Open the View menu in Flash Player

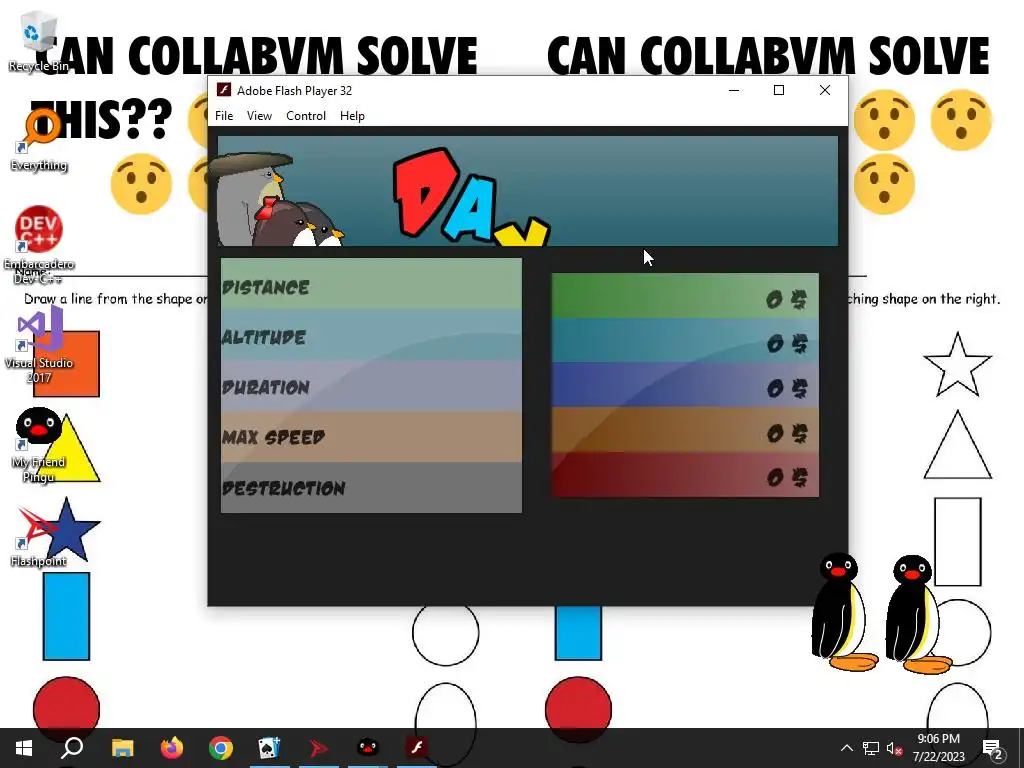coord(259,116)
